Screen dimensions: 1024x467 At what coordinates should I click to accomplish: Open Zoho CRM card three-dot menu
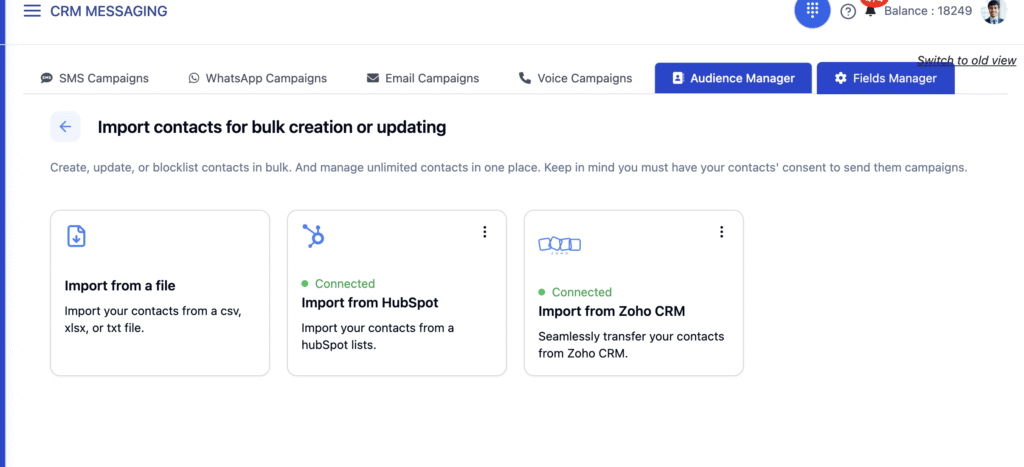(722, 232)
